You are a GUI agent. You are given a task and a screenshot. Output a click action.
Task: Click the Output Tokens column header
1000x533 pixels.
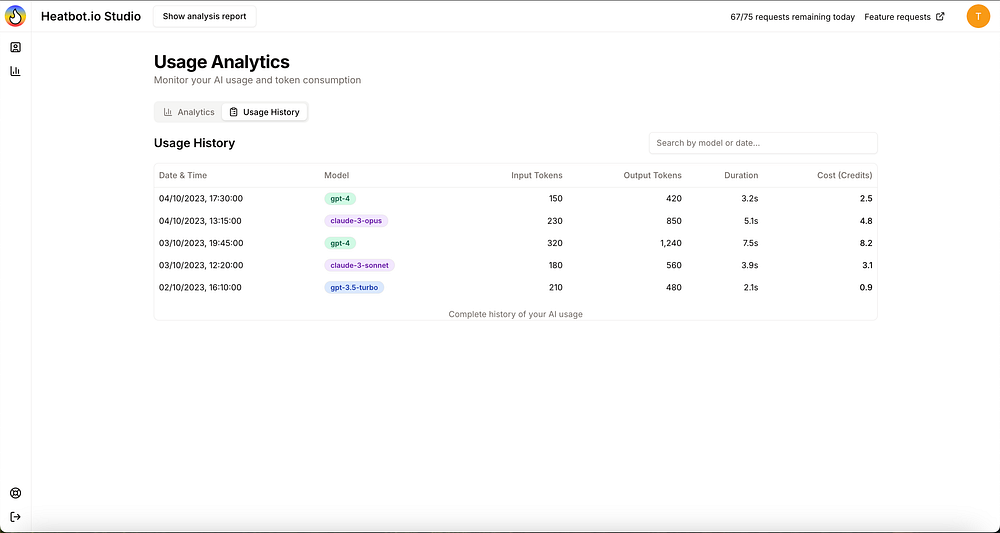[652, 175]
